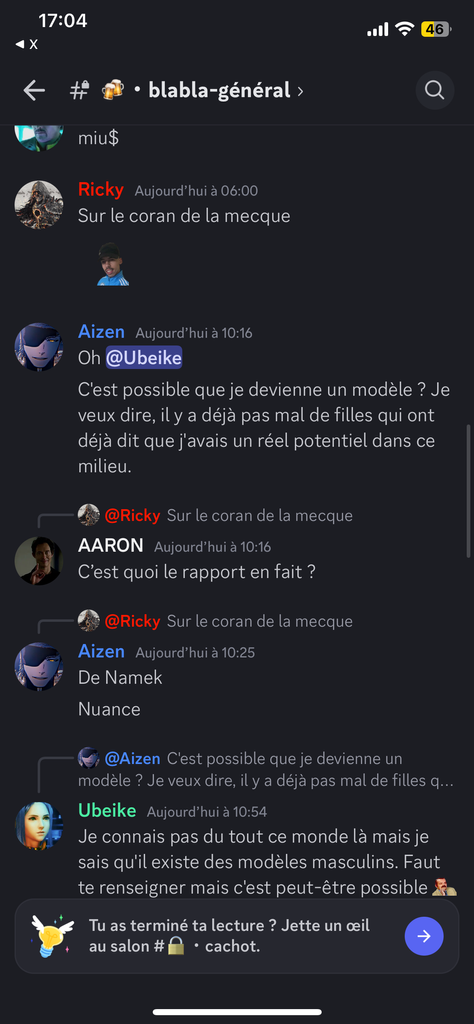The width and height of the screenshot is (474, 1024).
Task: Tap the Ricky username in red
Action: (x=101, y=189)
